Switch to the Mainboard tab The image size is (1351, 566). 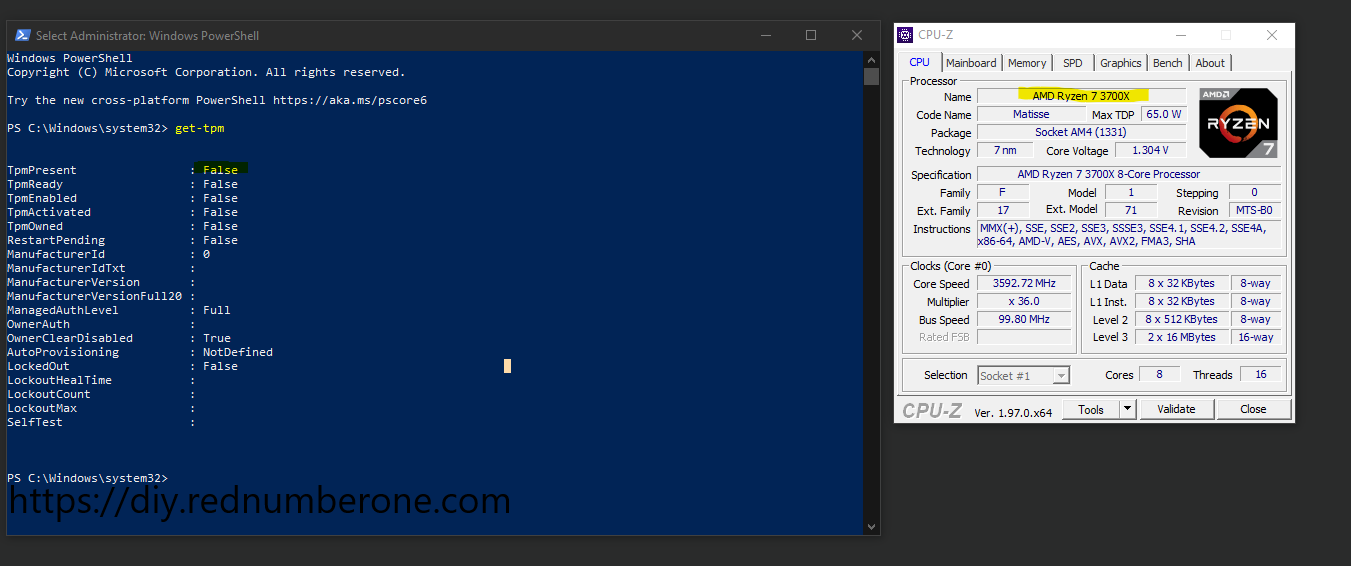pyautogui.click(x=971, y=63)
